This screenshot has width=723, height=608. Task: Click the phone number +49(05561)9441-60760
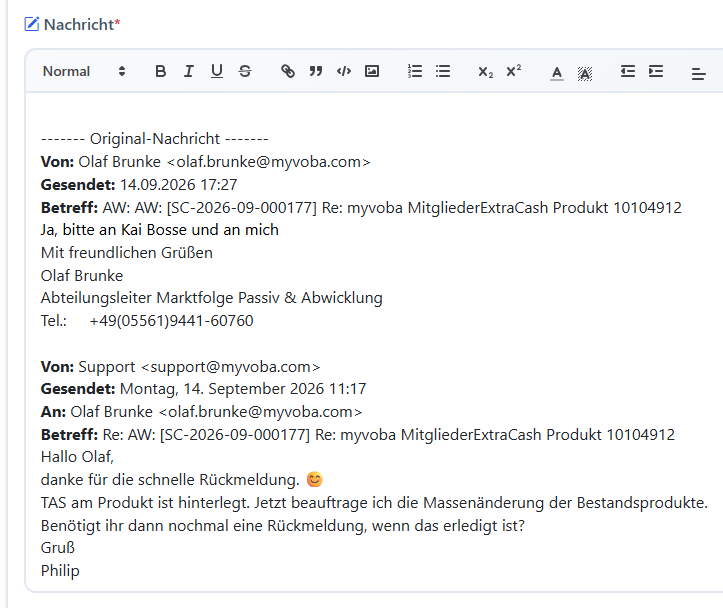172,321
